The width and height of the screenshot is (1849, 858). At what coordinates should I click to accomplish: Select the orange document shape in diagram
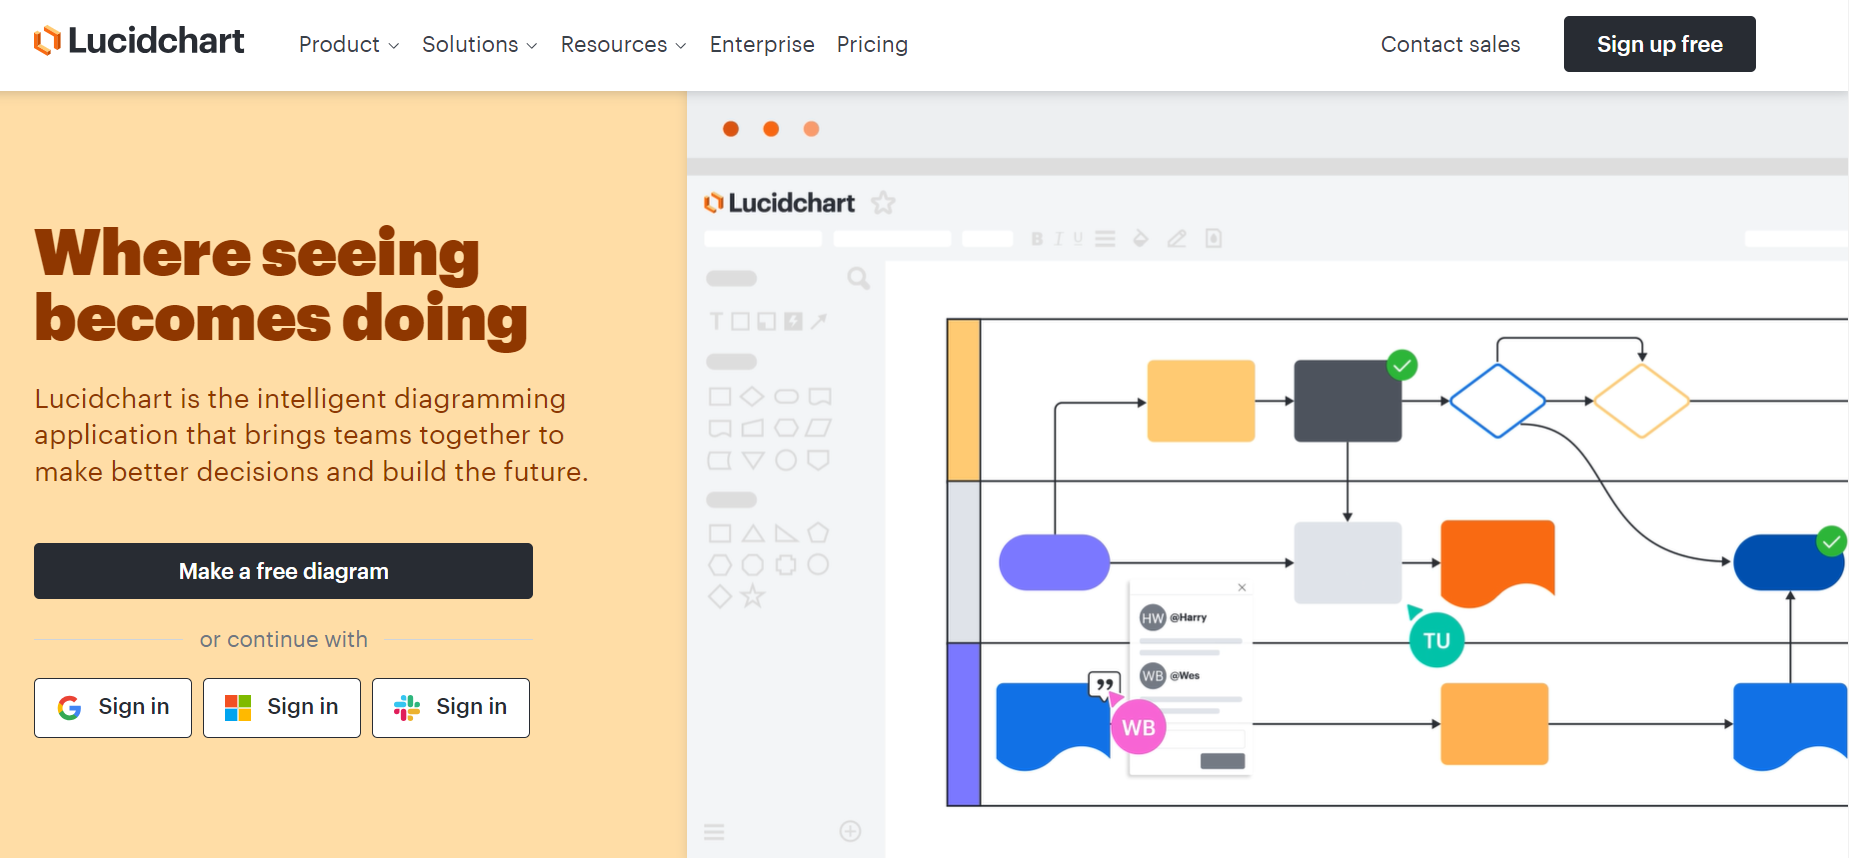[1497, 563]
